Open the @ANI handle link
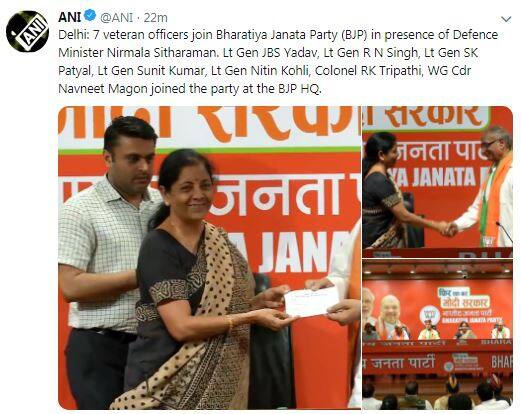The height and width of the screenshot is (414, 521). 117,17
